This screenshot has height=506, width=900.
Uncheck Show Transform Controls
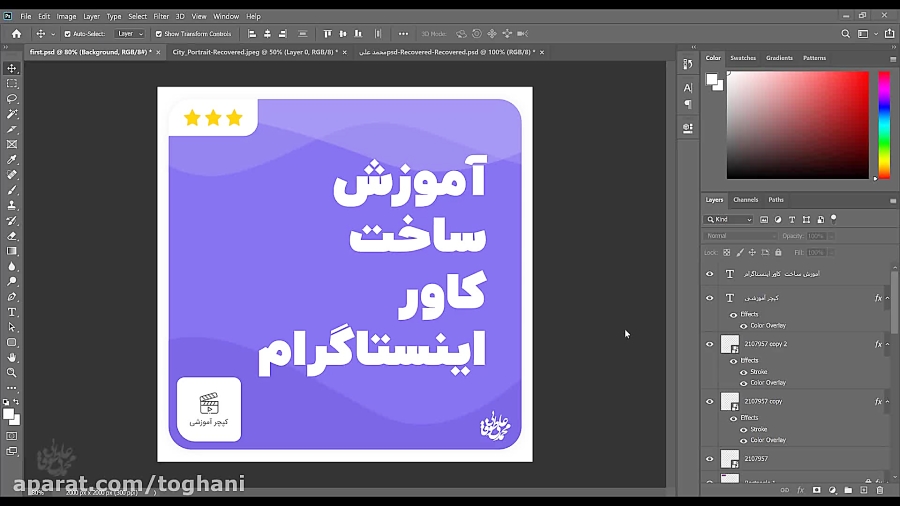pyautogui.click(x=159, y=34)
